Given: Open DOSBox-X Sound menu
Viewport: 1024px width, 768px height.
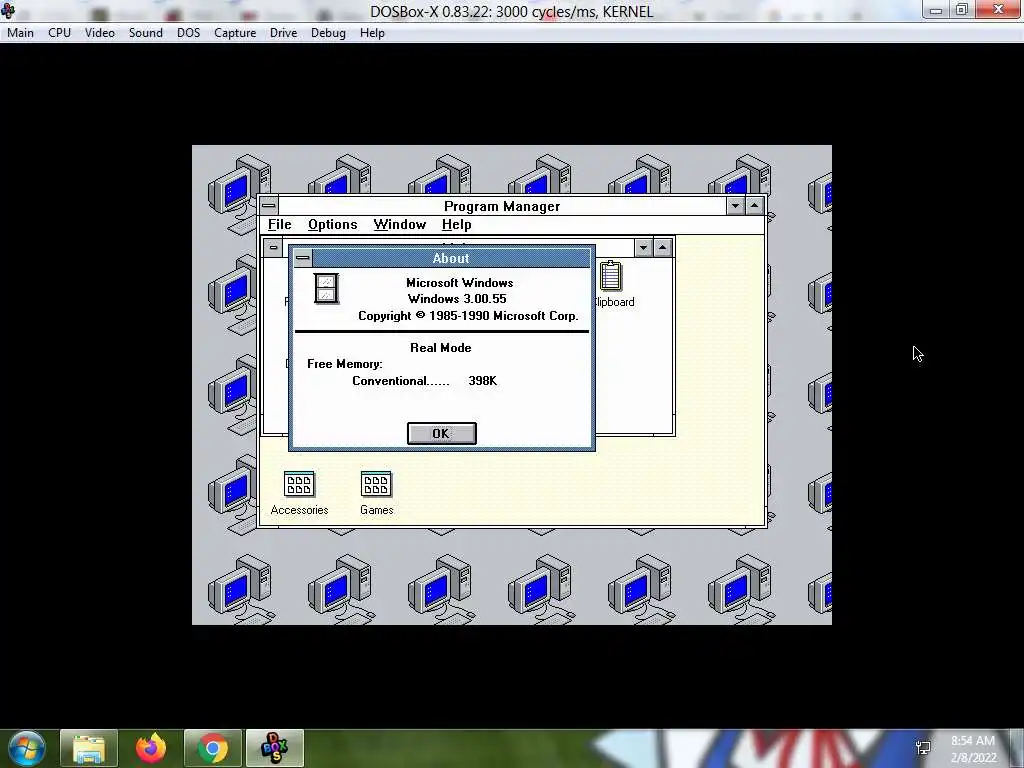Looking at the screenshot, I should [146, 33].
